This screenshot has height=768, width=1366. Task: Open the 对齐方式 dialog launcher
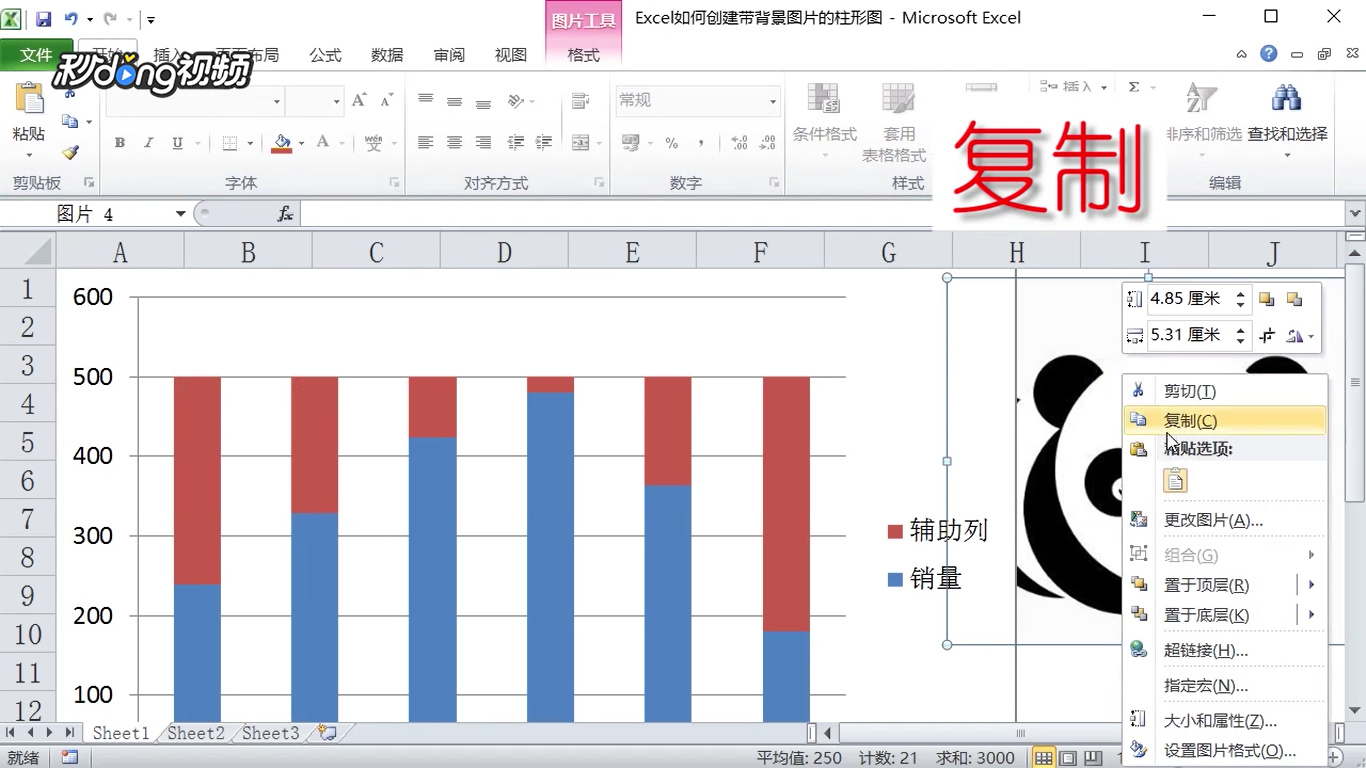pyautogui.click(x=599, y=183)
